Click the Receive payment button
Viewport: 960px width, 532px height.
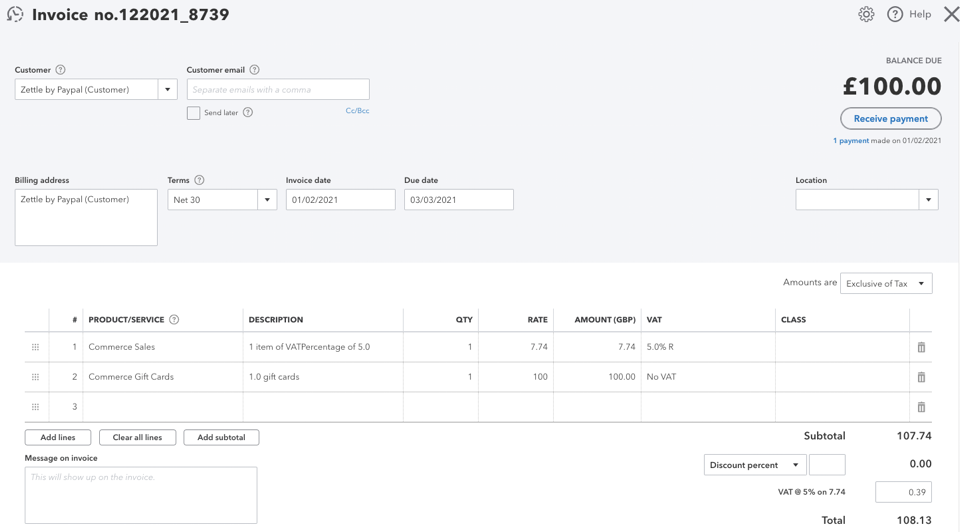click(x=890, y=119)
